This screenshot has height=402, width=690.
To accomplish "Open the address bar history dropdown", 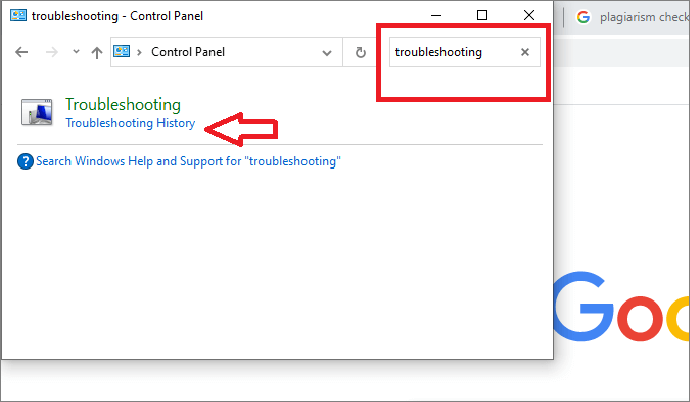I will 327,53.
